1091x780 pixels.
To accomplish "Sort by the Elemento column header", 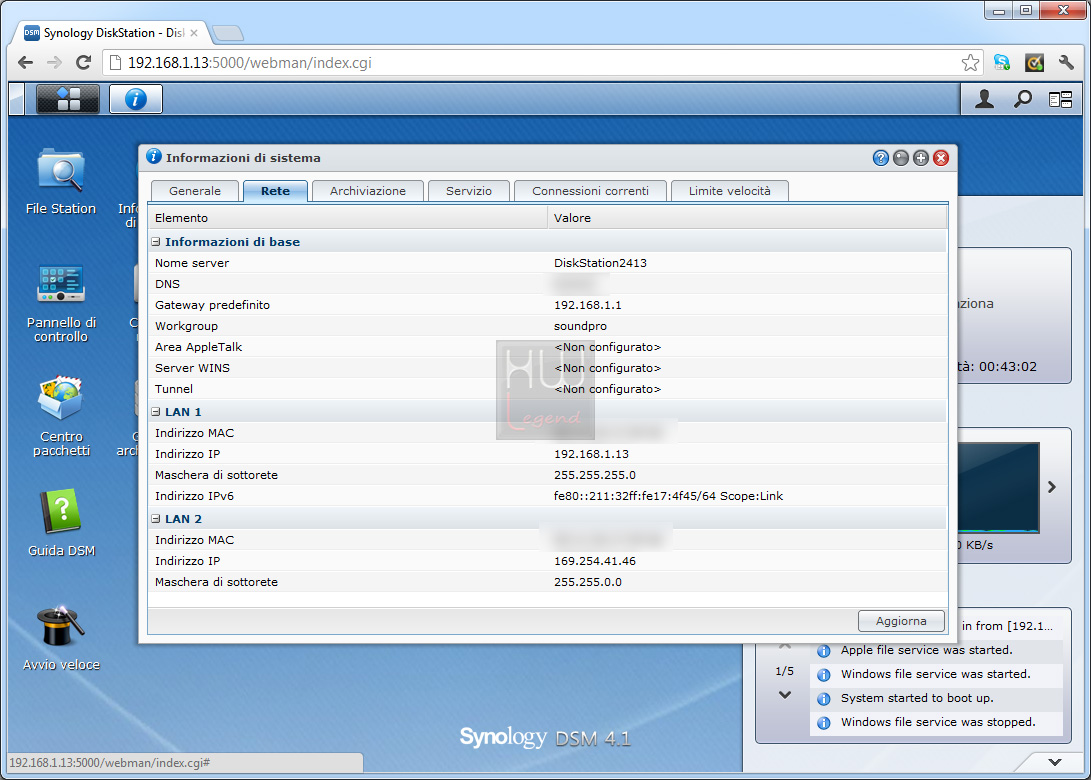I will (x=348, y=218).
